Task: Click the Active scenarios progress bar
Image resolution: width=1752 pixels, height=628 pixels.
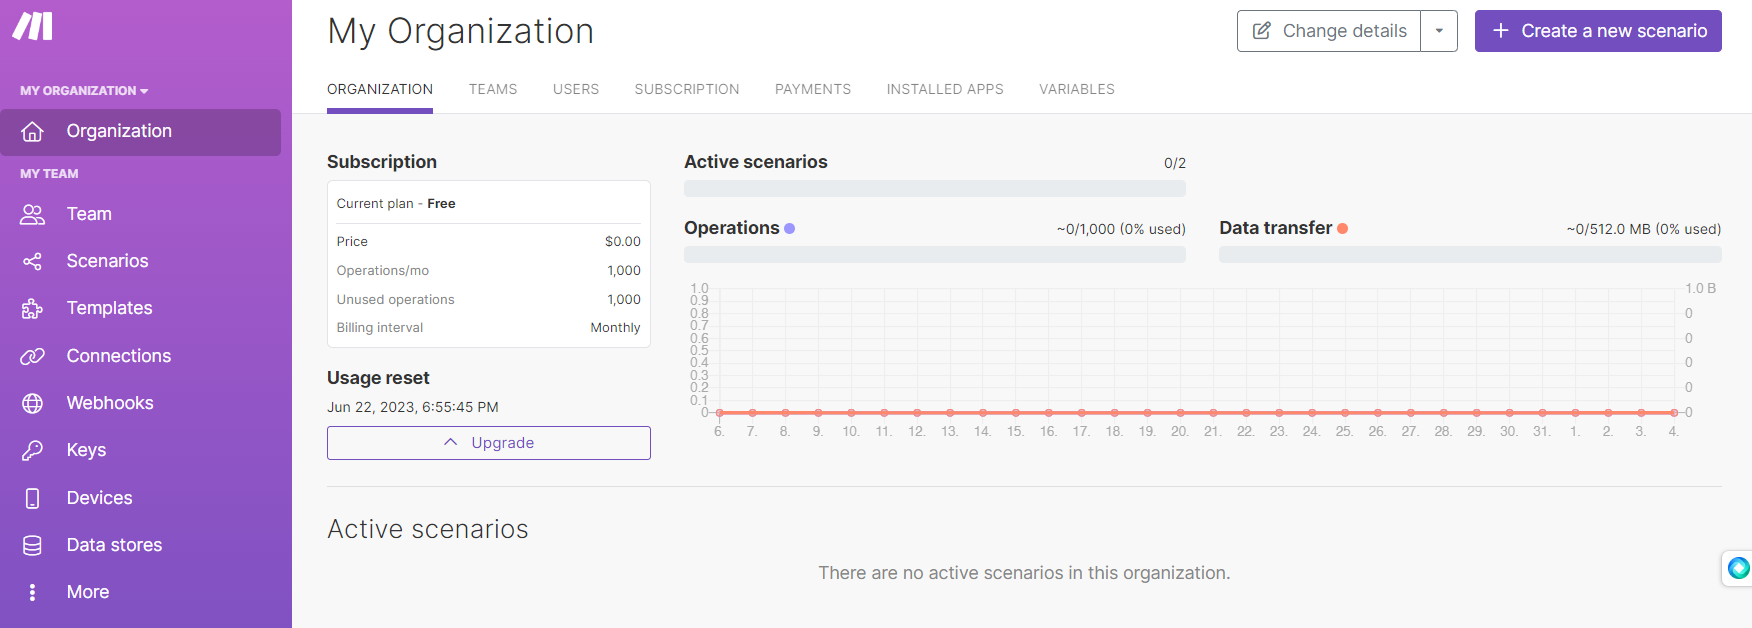Action: (x=935, y=188)
